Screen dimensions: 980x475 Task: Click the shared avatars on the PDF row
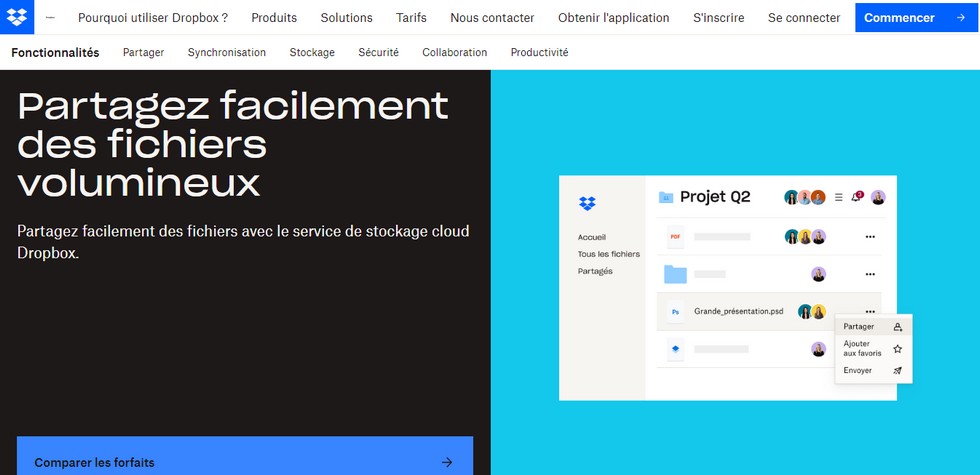pyautogui.click(x=805, y=237)
